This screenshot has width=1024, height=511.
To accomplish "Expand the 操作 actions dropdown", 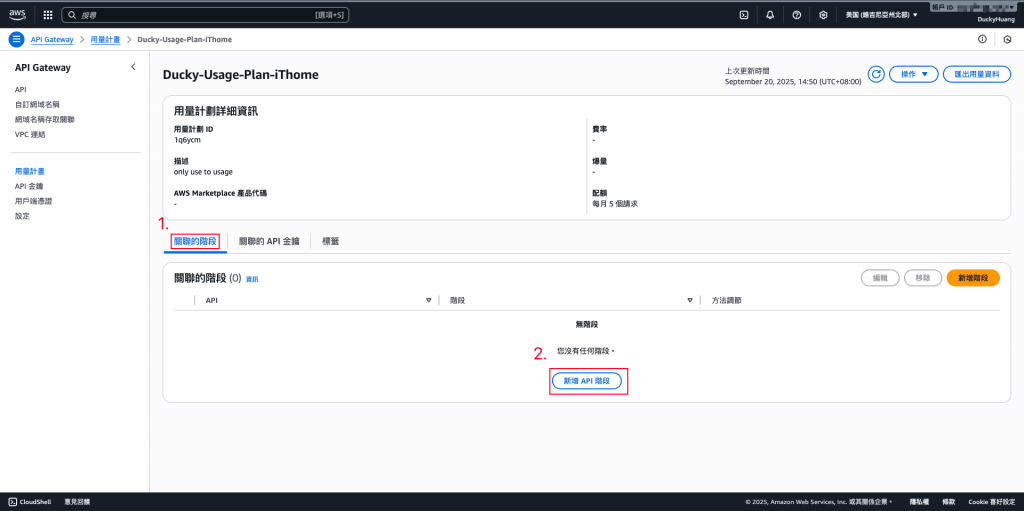I will [x=914, y=74].
